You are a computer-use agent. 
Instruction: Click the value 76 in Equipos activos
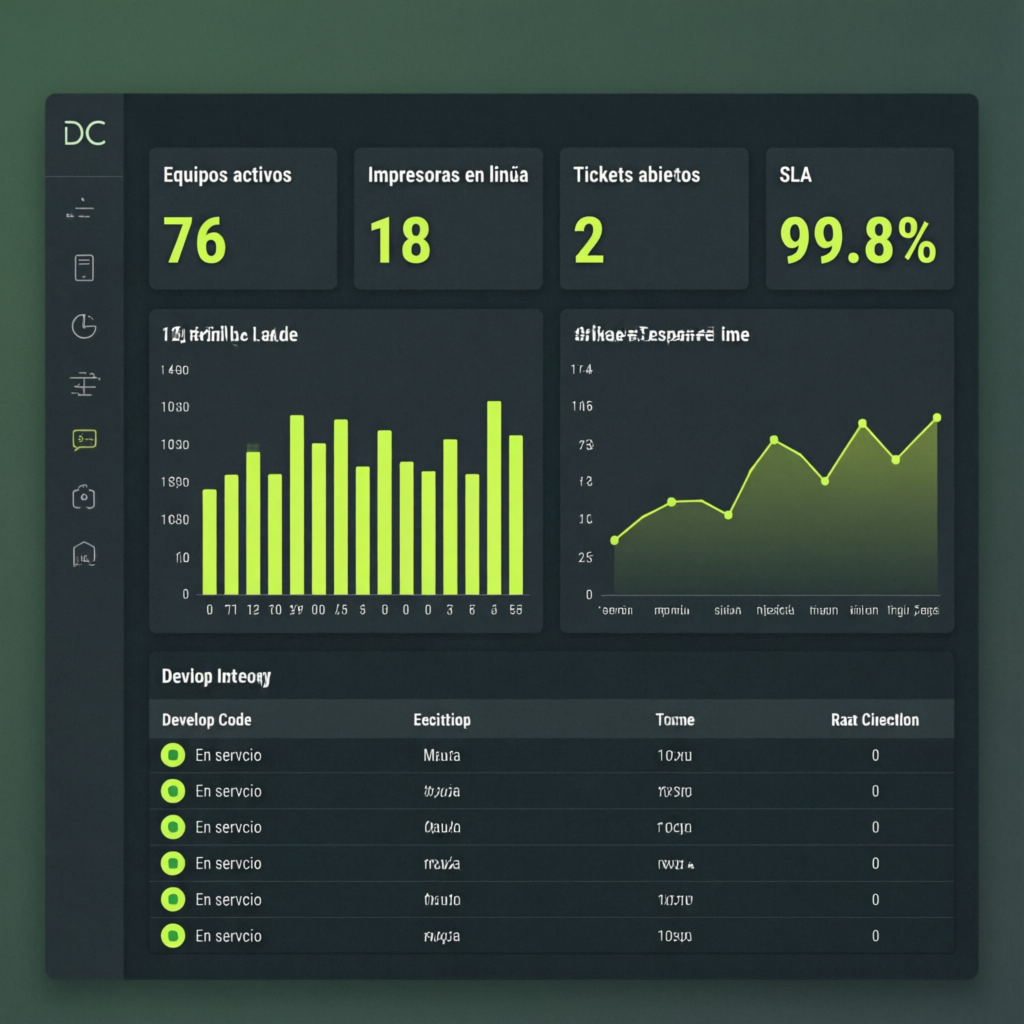click(x=195, y=240)
